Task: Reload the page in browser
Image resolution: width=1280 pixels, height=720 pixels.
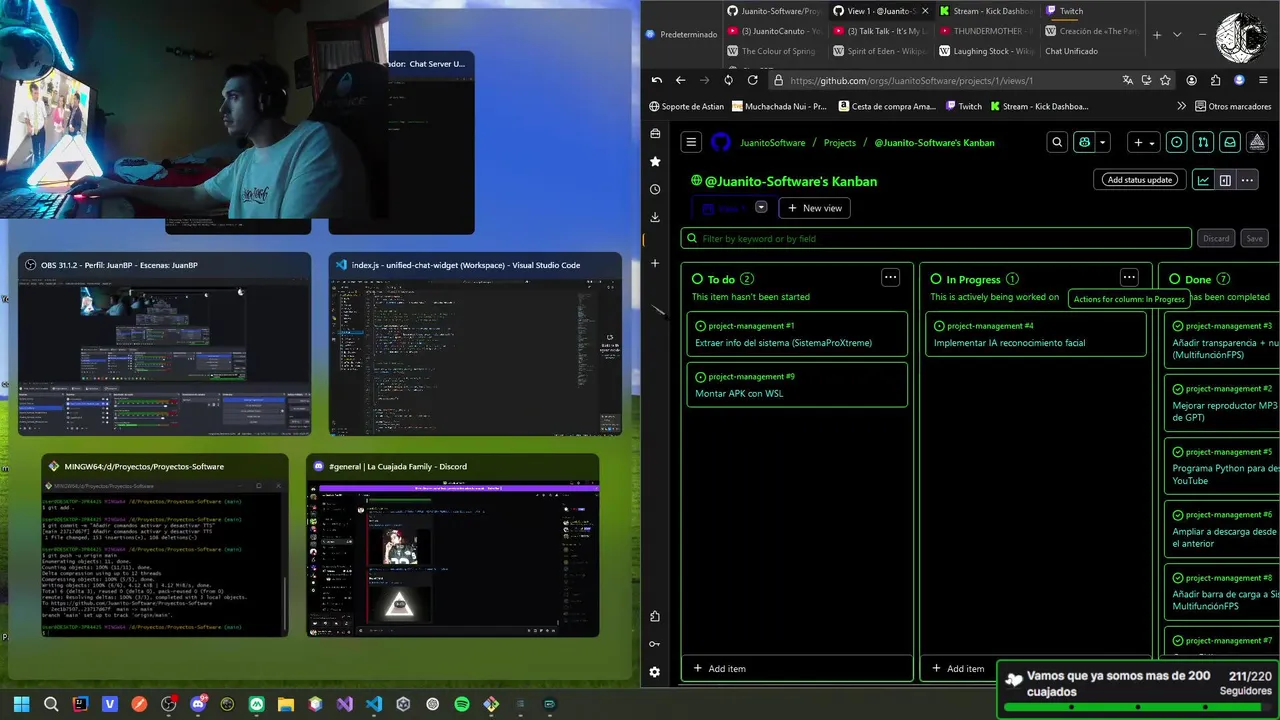Action: pos(752,80)
